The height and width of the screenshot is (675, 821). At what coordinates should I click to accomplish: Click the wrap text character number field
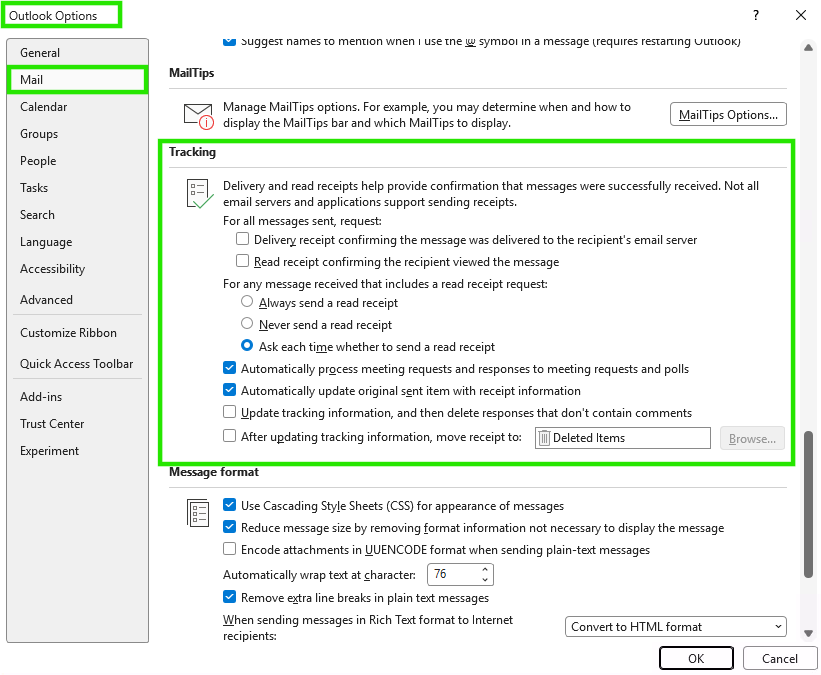453,574
